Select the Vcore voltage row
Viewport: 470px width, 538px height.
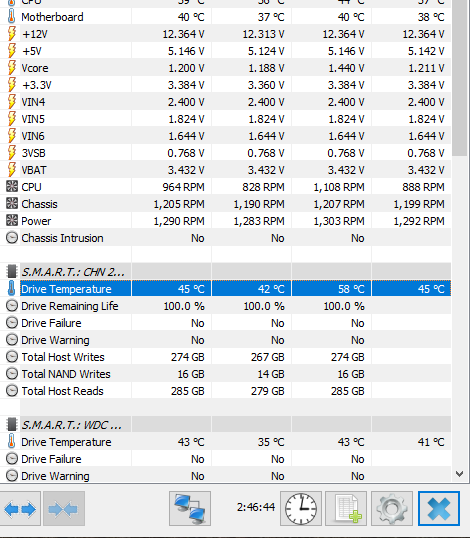pyautogui.click(x=225, y=68)
